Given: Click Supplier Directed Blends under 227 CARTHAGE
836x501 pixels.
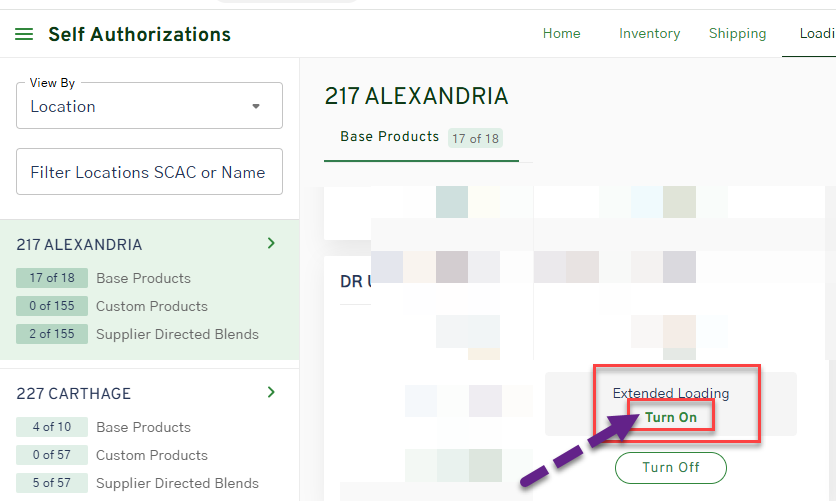Looking at the screenshot, I should [177, 483].
